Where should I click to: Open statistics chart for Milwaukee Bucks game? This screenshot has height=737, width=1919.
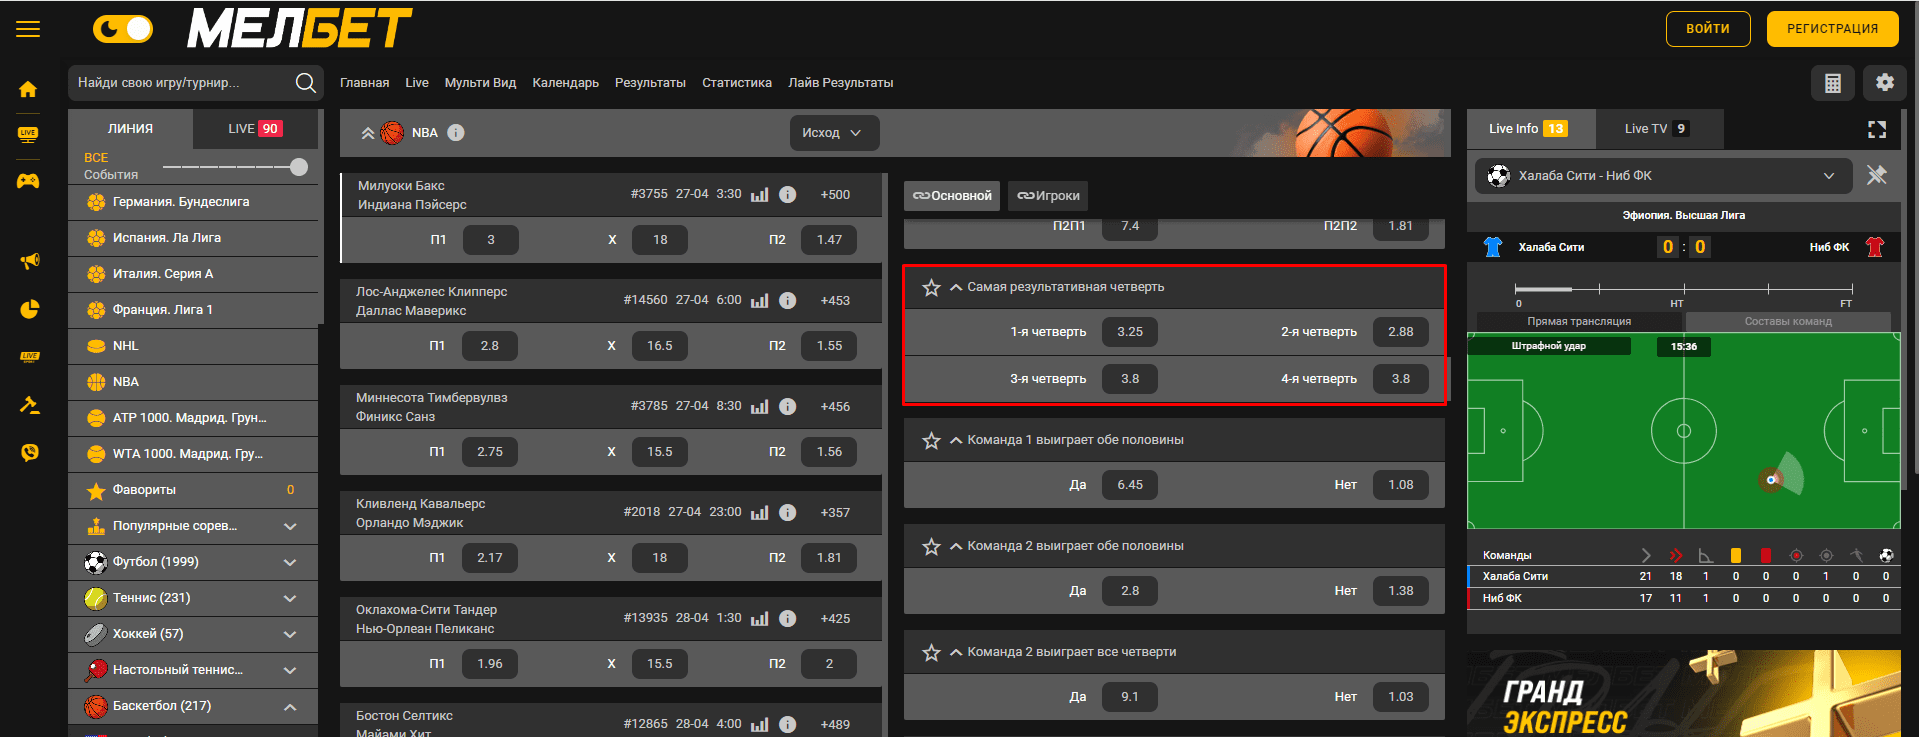coord(760,194)
